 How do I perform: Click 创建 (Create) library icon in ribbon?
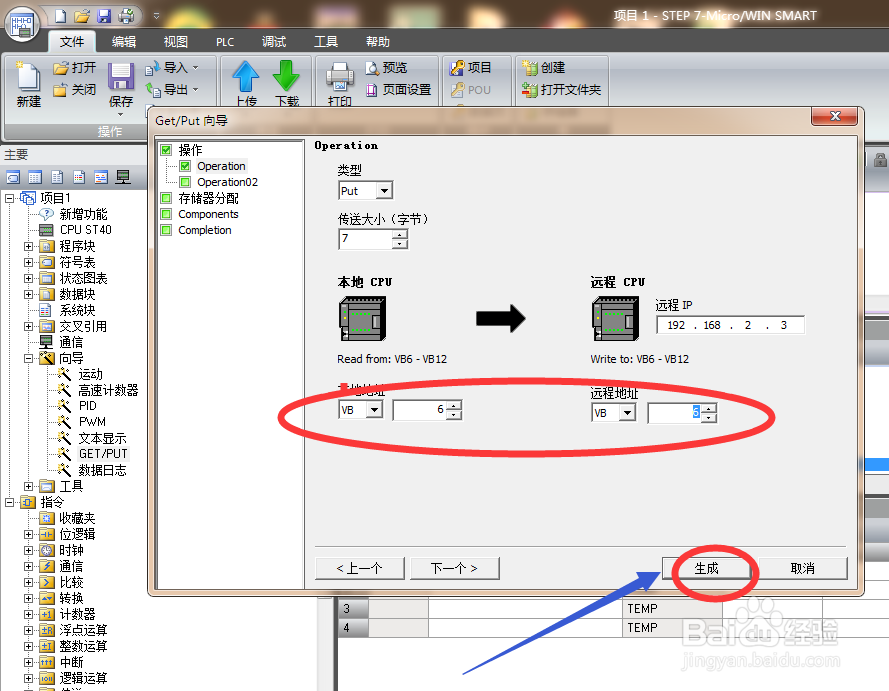pos(544,68)
